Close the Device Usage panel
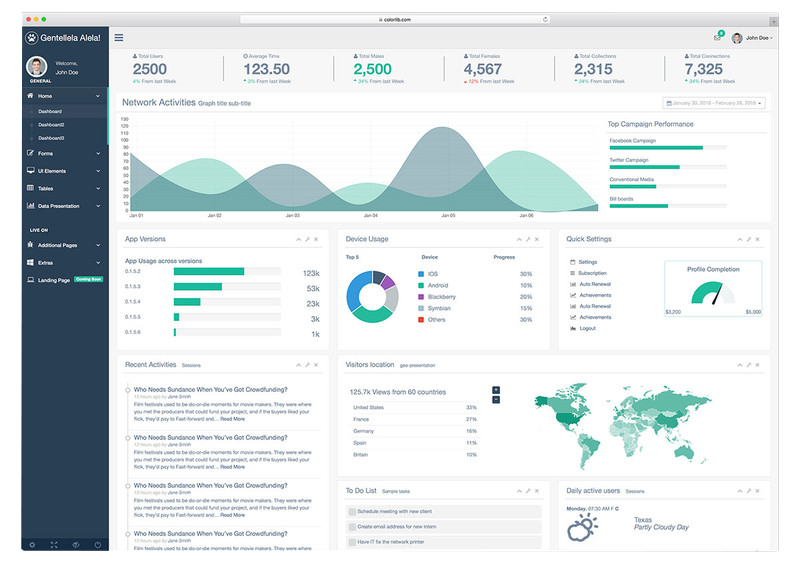Image resolution: width=800 pixels, height=582 pixels. (537, 239)
